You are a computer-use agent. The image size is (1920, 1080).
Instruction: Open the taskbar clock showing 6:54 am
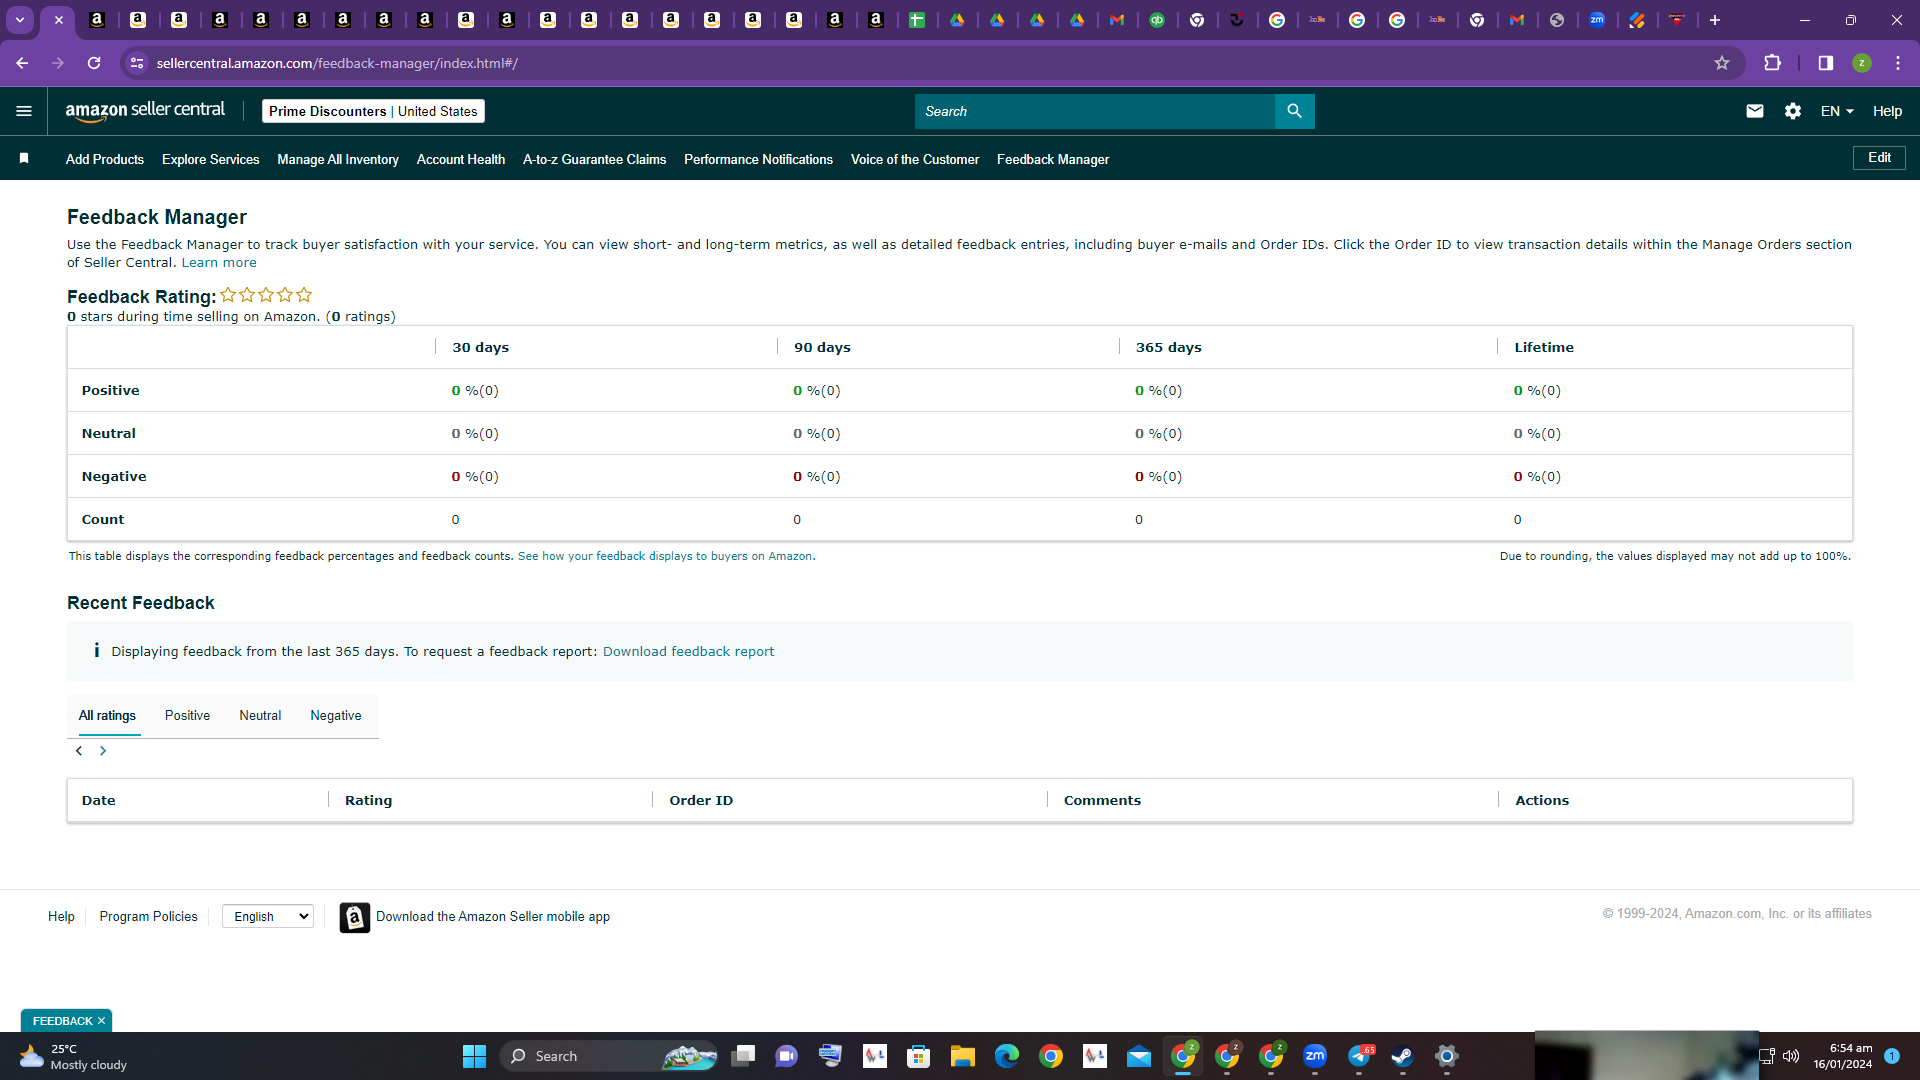pyautogui.click(x=1842, y=1056)
